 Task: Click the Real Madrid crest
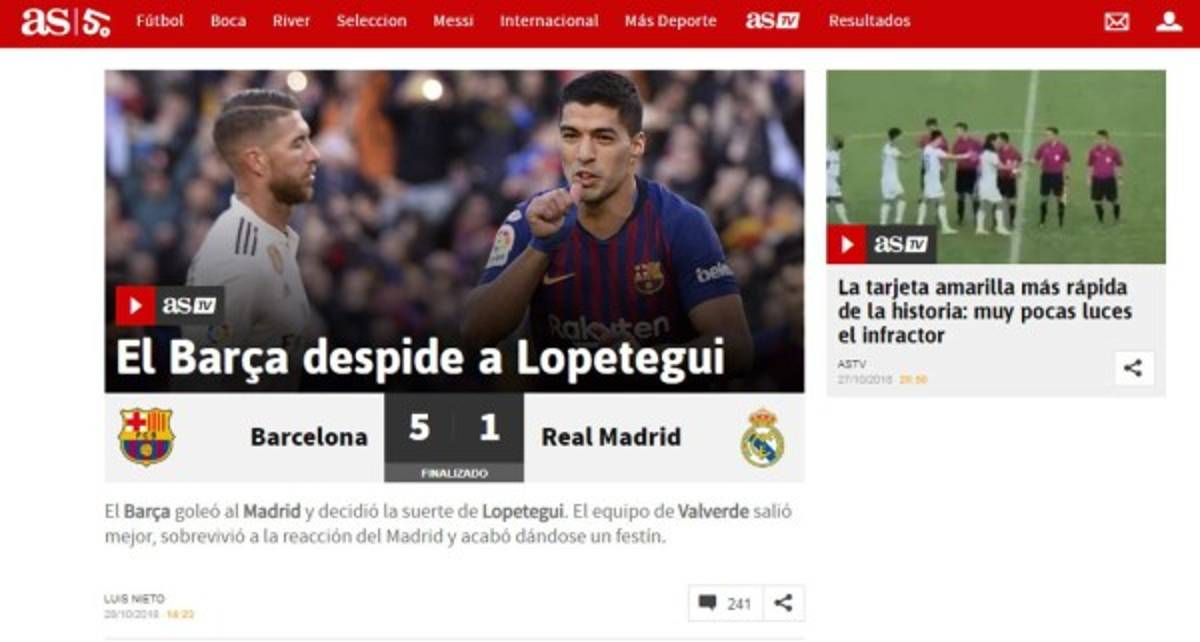coord(762,437)
